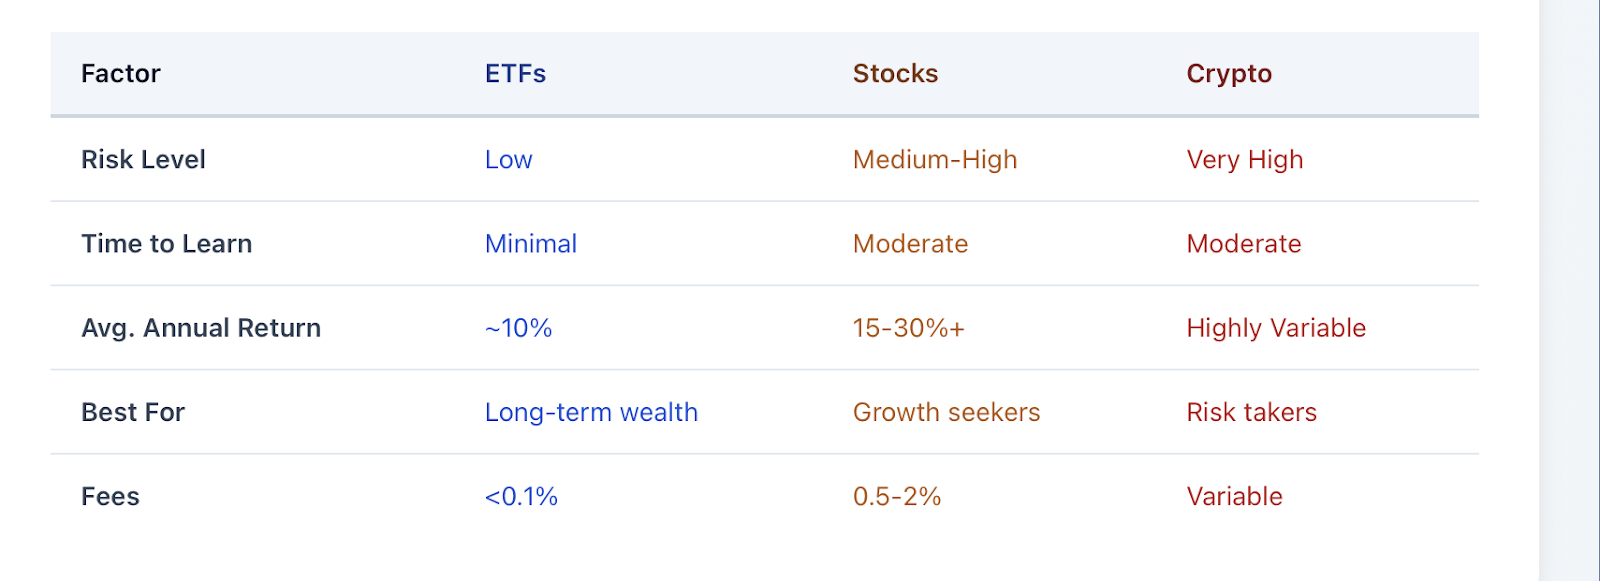Click the 'Risk takers' cell
Screen dimensions: 1600x581
pos(1251,412)
